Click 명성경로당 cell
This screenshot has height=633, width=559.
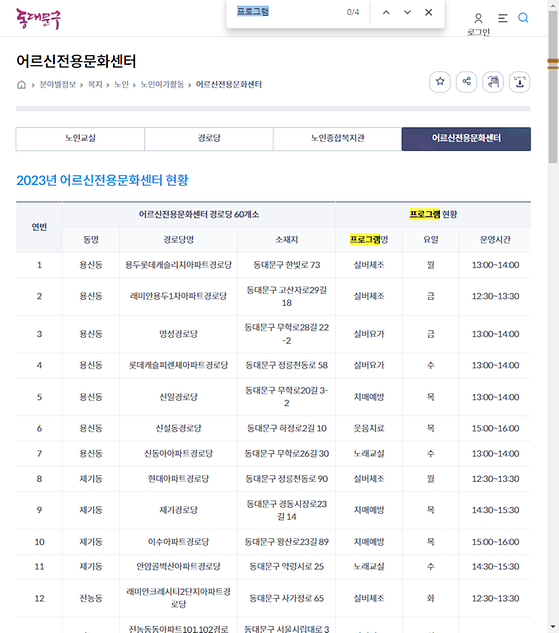[x=178, y=334]
